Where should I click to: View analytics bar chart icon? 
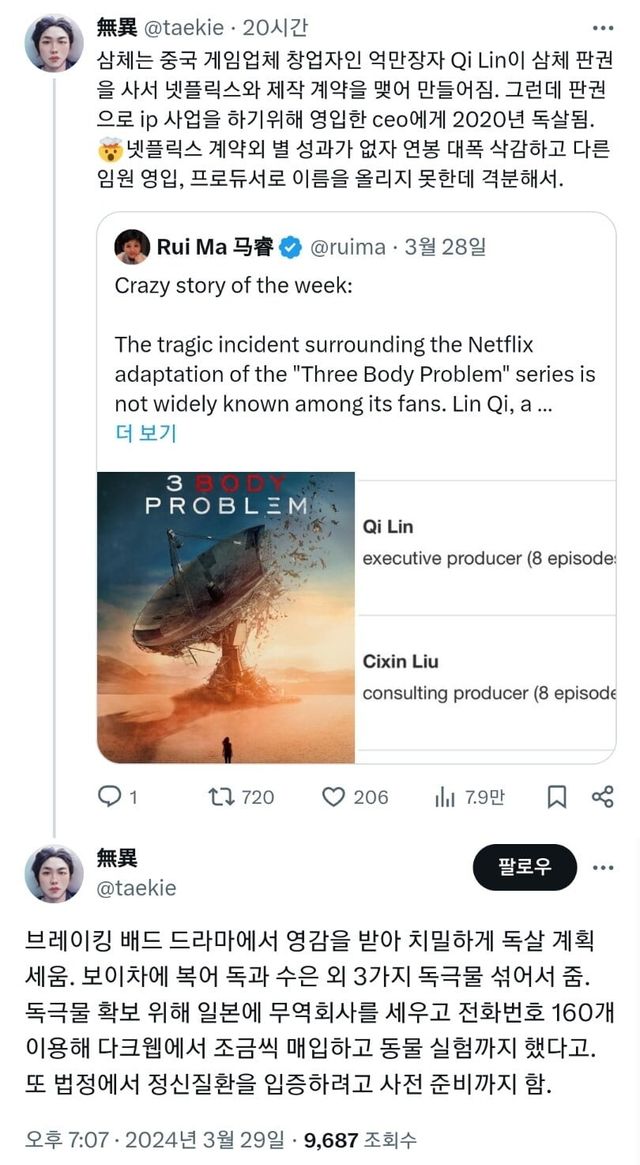tap(445, 796)
